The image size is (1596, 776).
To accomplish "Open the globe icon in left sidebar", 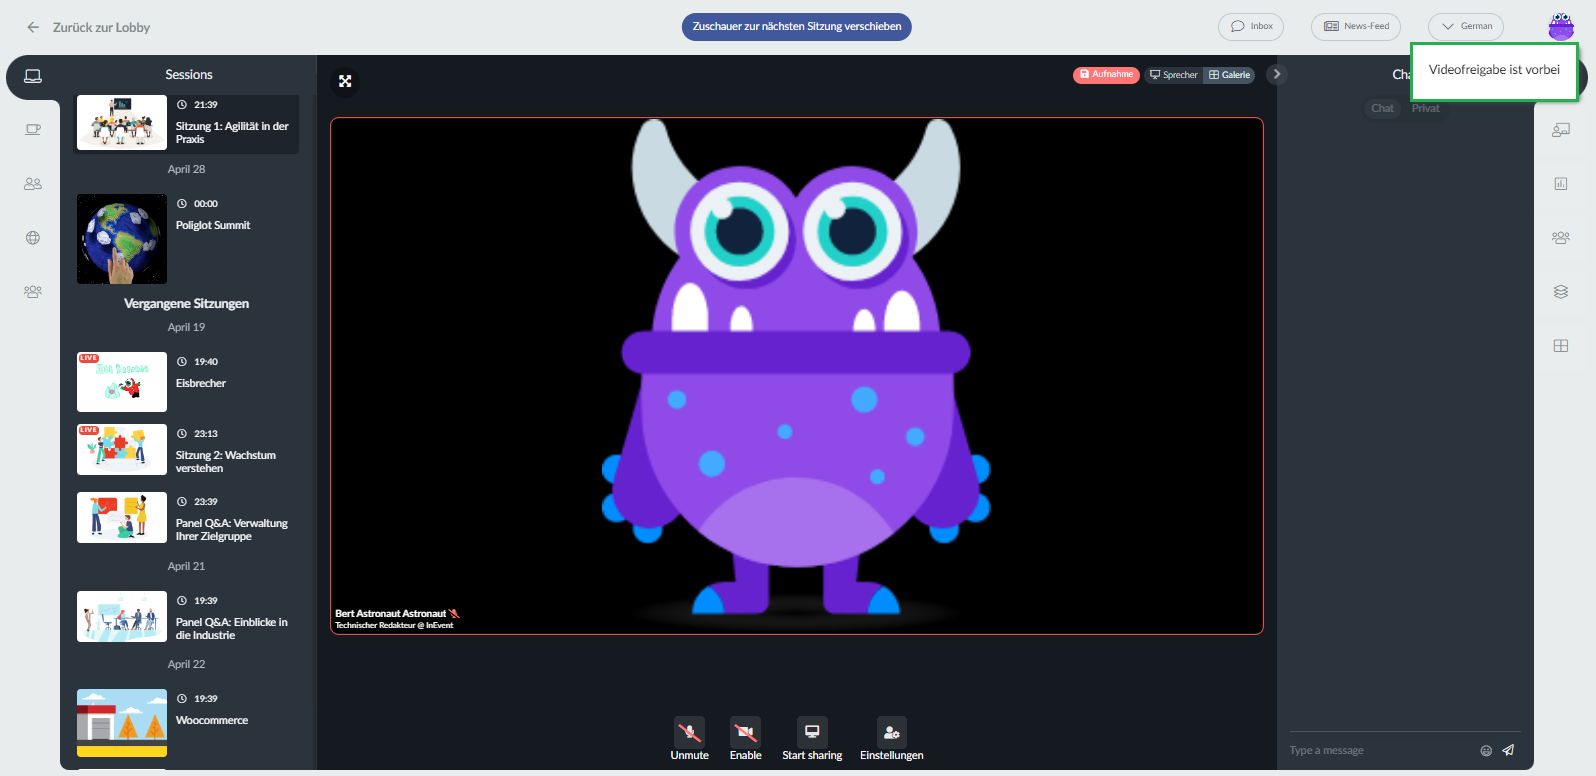I will pos(33,238).
